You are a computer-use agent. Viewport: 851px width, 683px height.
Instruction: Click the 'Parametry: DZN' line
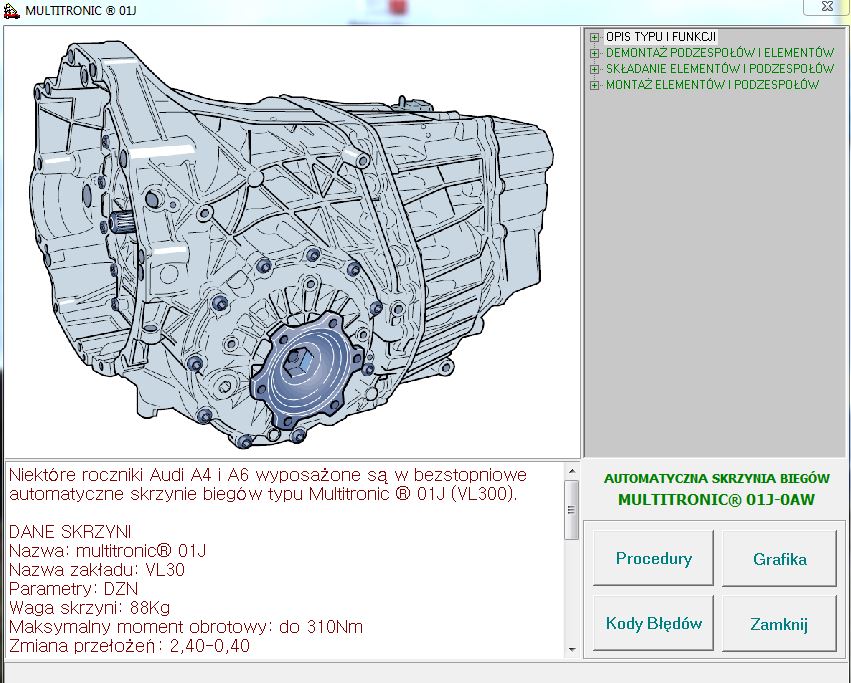(x=74, y=589)
